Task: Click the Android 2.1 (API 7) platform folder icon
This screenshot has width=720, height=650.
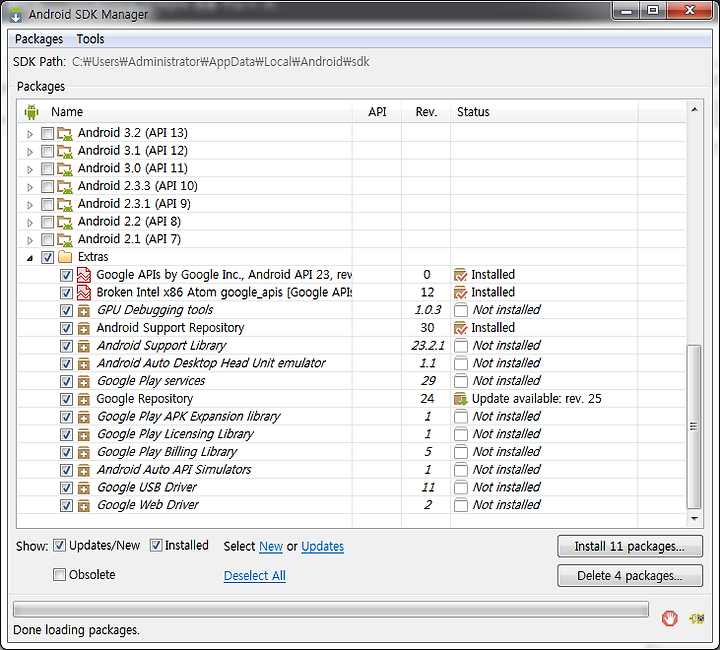Action: click(x=65, y=240)
